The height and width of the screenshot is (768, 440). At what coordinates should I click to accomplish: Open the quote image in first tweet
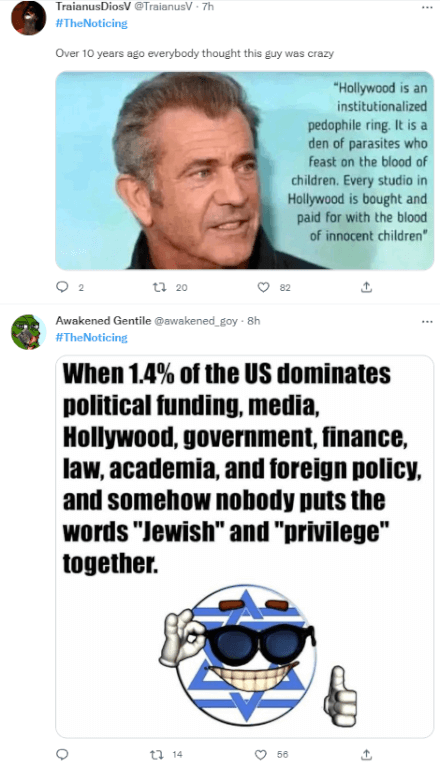tap(244, 170)
